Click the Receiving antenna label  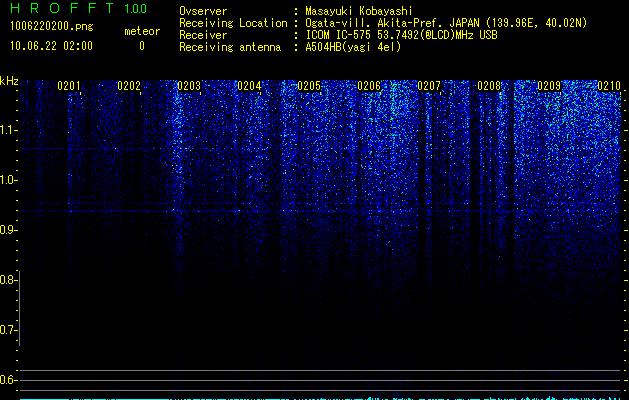point(230,47)
